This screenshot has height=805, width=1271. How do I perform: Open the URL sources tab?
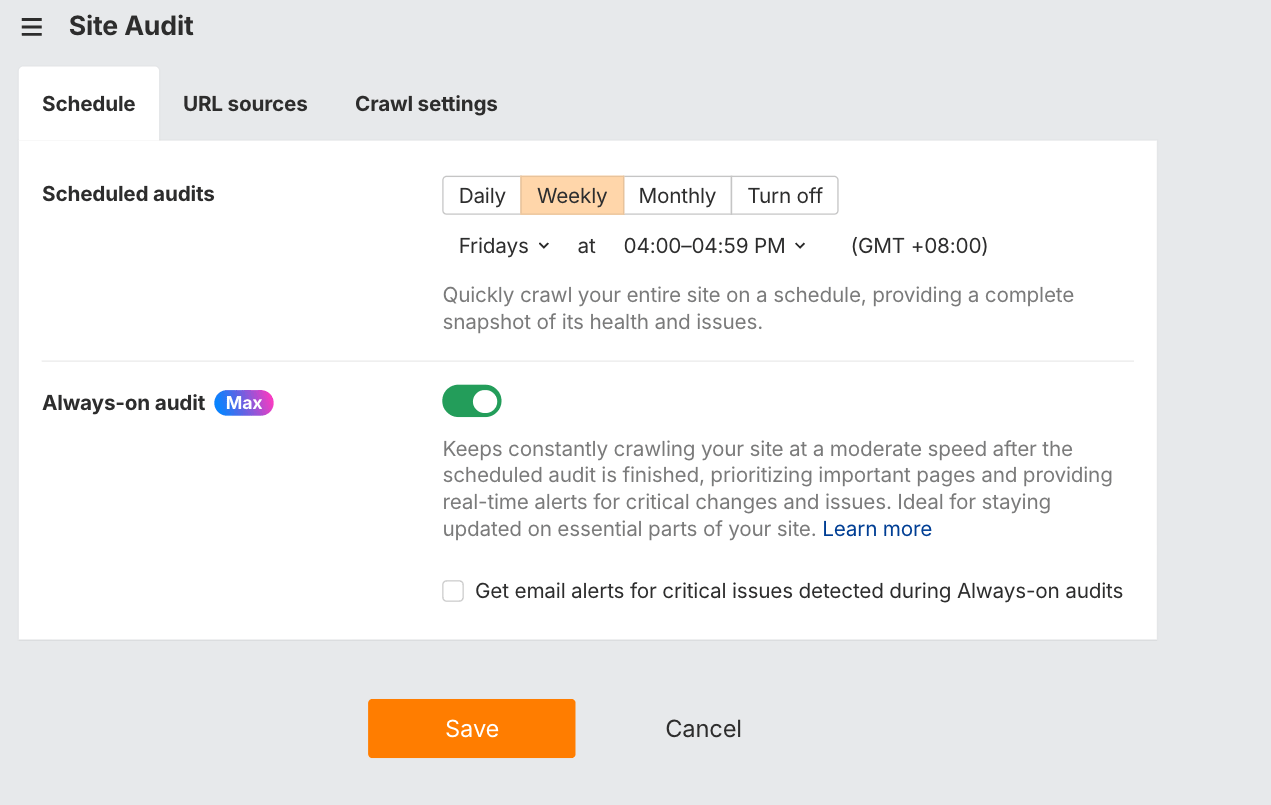coord(245,104)
